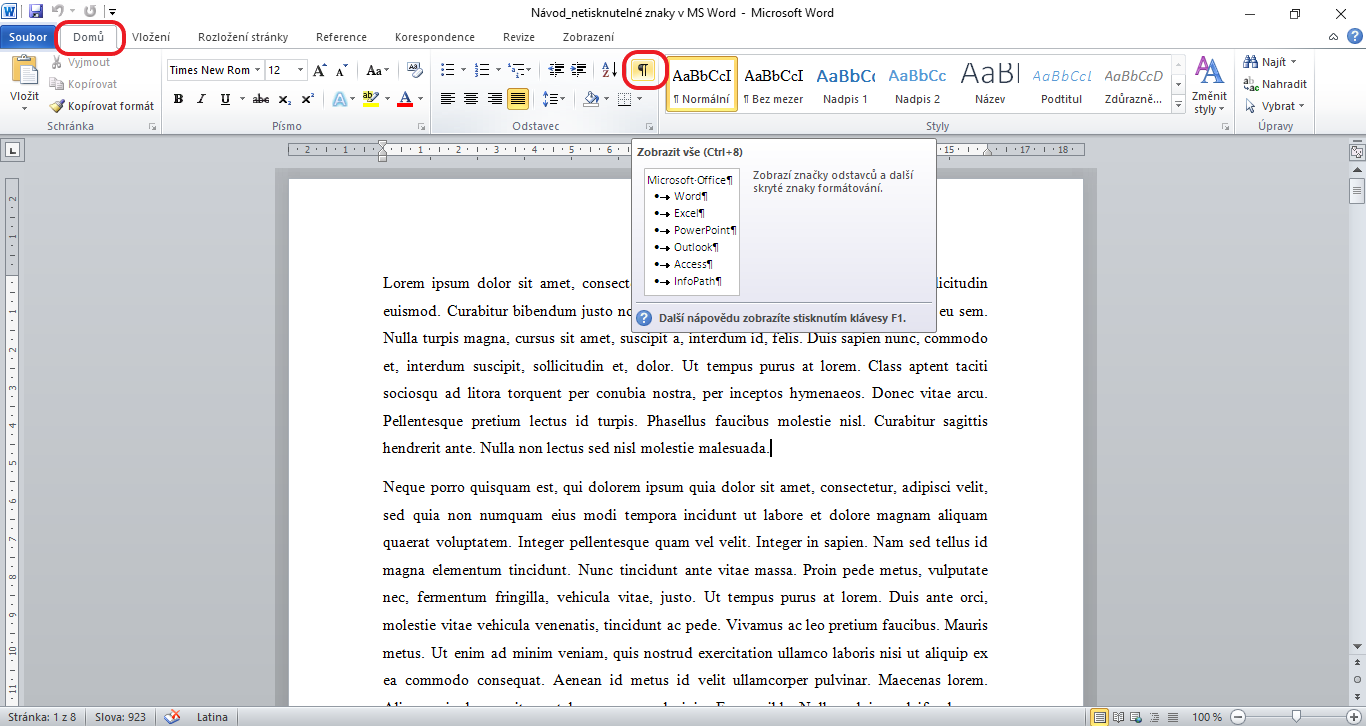Image resolution: width=1366 pixels, height=726 pixels.
Task: Apply the Nadpis 2 style
Action: pyautogui.click(x=918, y=84)
